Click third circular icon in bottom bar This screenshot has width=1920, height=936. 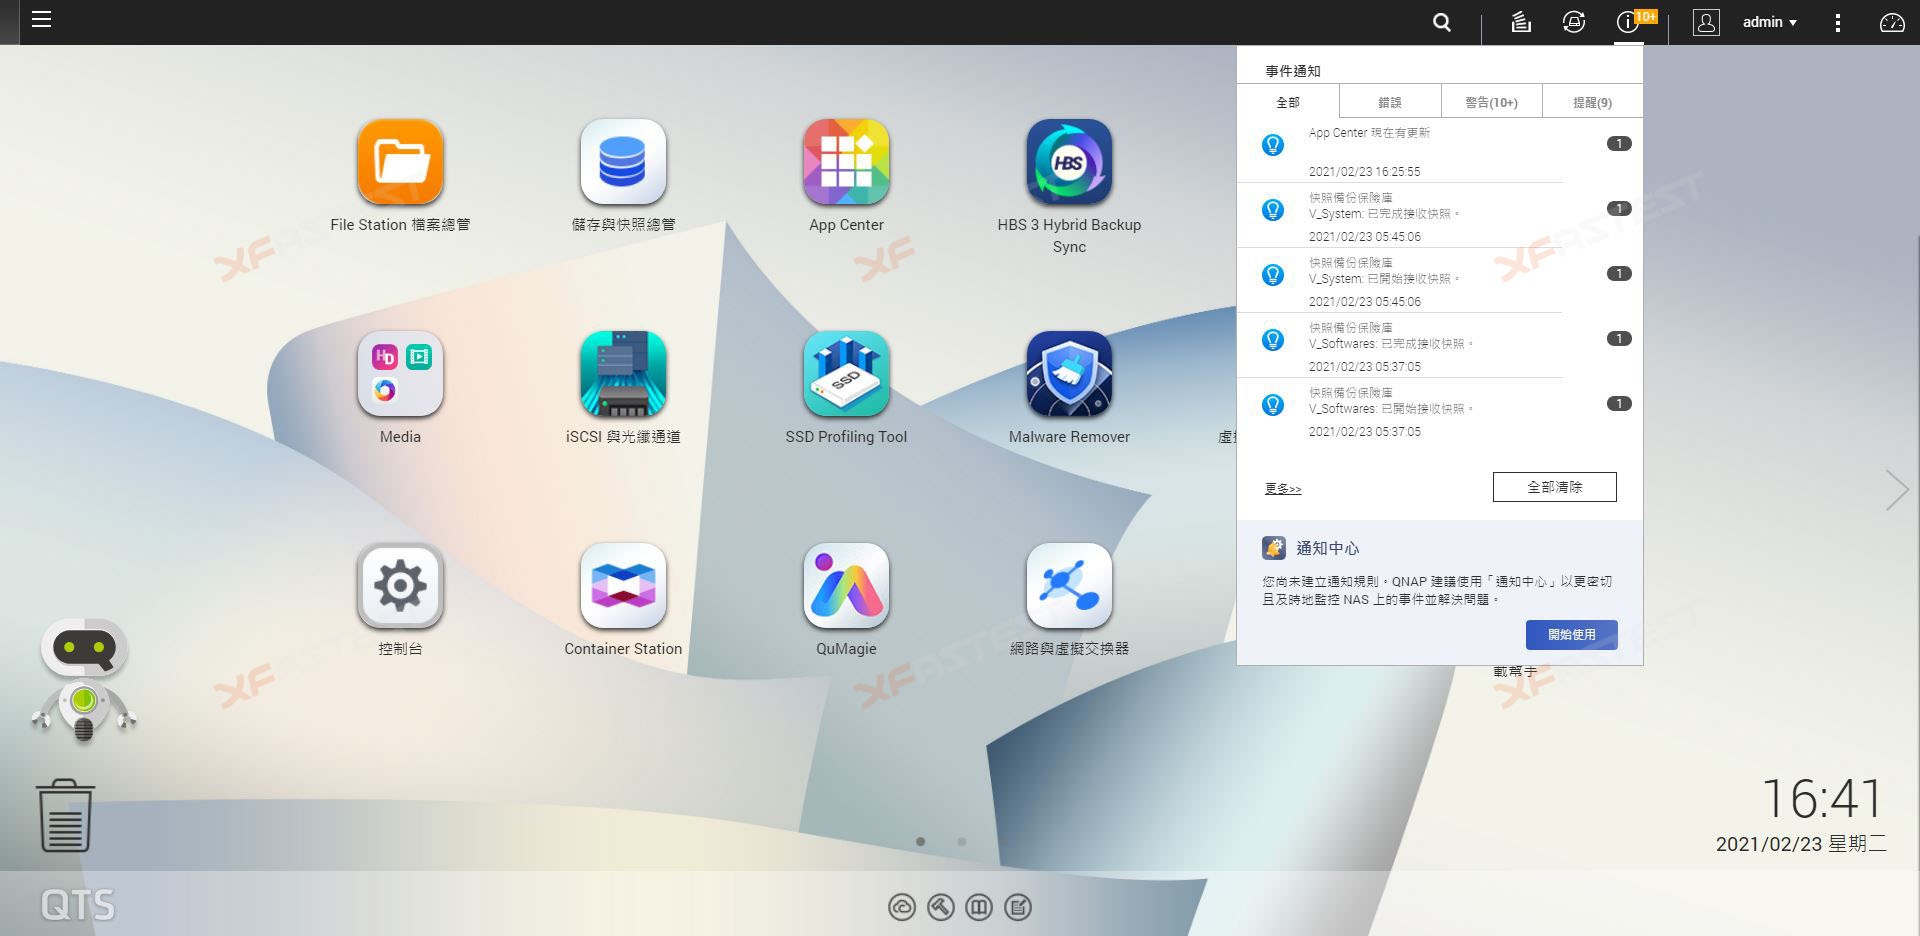[x=979, y=907]
